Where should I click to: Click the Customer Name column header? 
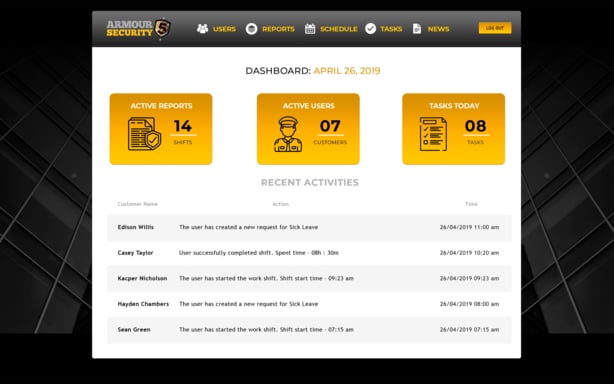click(137, 204)
